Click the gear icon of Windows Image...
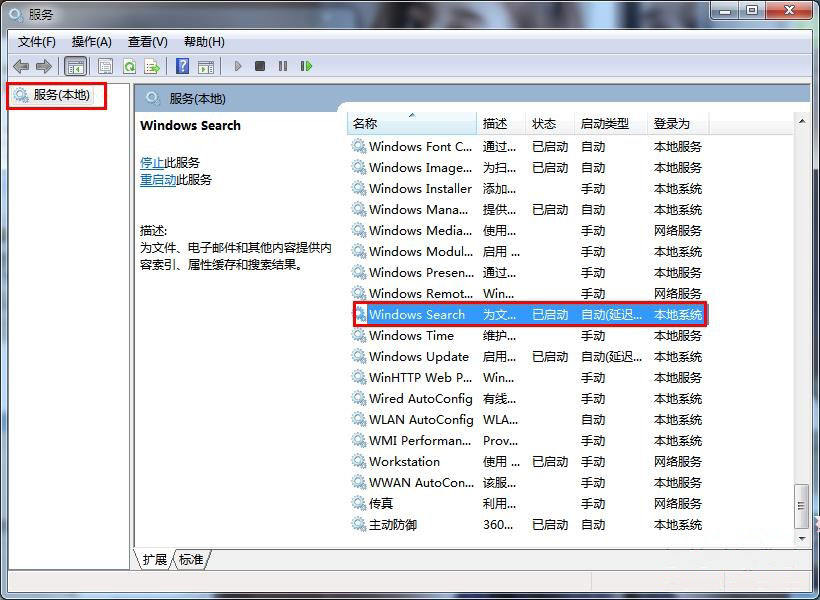Viewport: 820px width, 600px height. pos(359,167)
